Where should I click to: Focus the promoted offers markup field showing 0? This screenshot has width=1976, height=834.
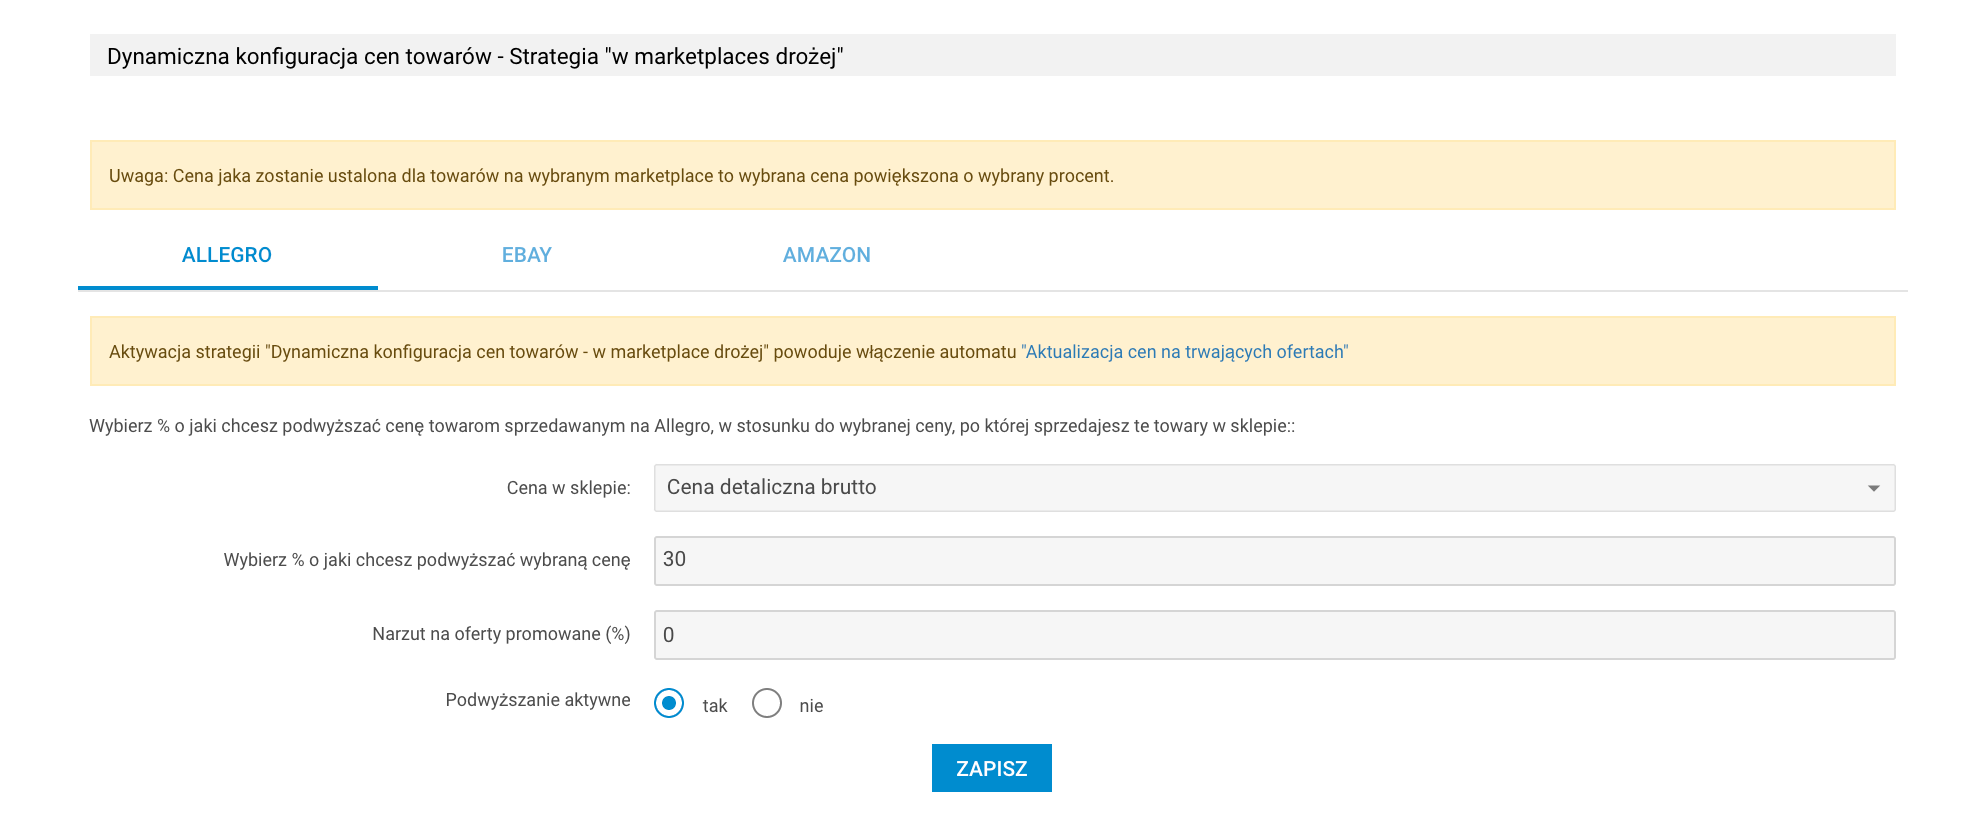[1274, 635]
